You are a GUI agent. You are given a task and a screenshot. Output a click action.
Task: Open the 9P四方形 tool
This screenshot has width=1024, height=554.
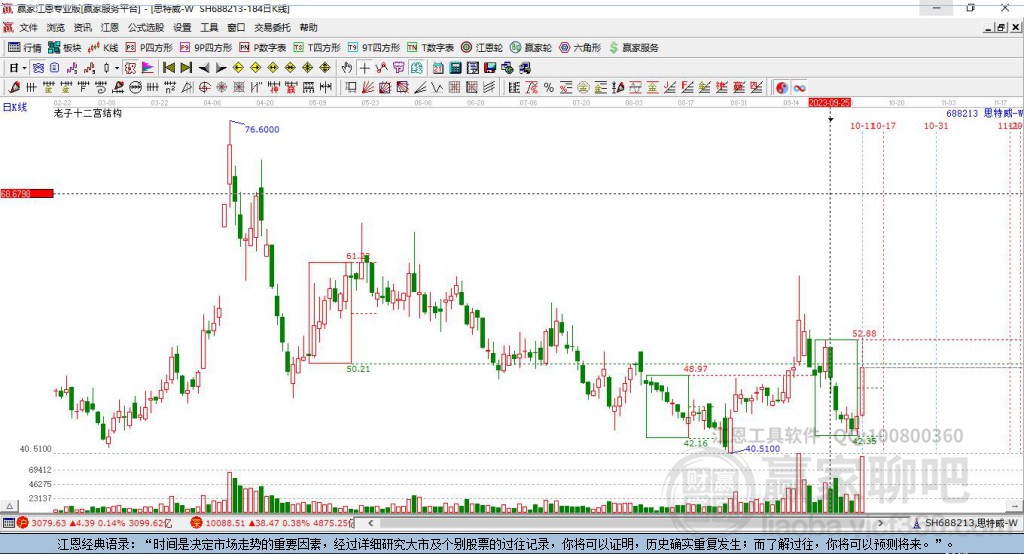click(x=206, y=48)
